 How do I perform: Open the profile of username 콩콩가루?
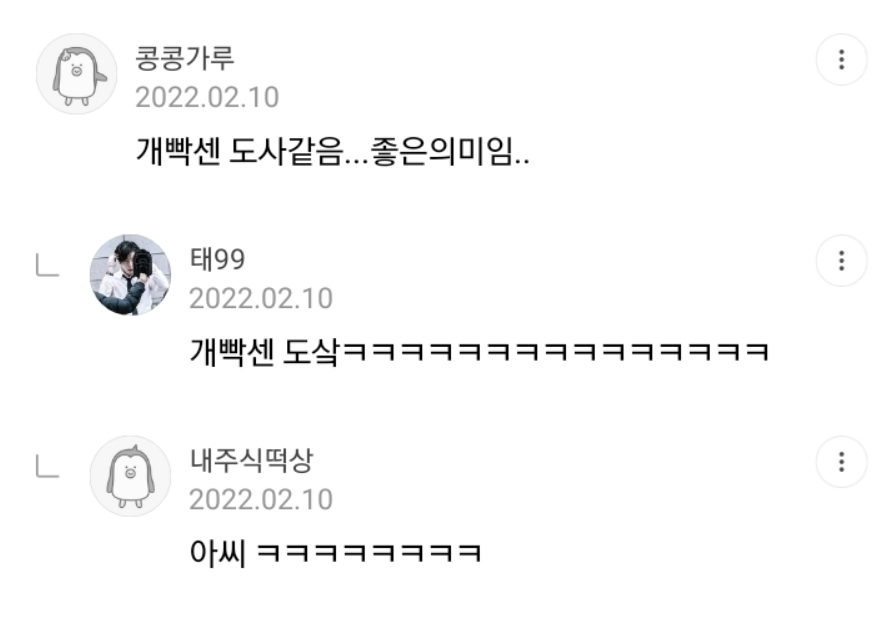(184, 58)
